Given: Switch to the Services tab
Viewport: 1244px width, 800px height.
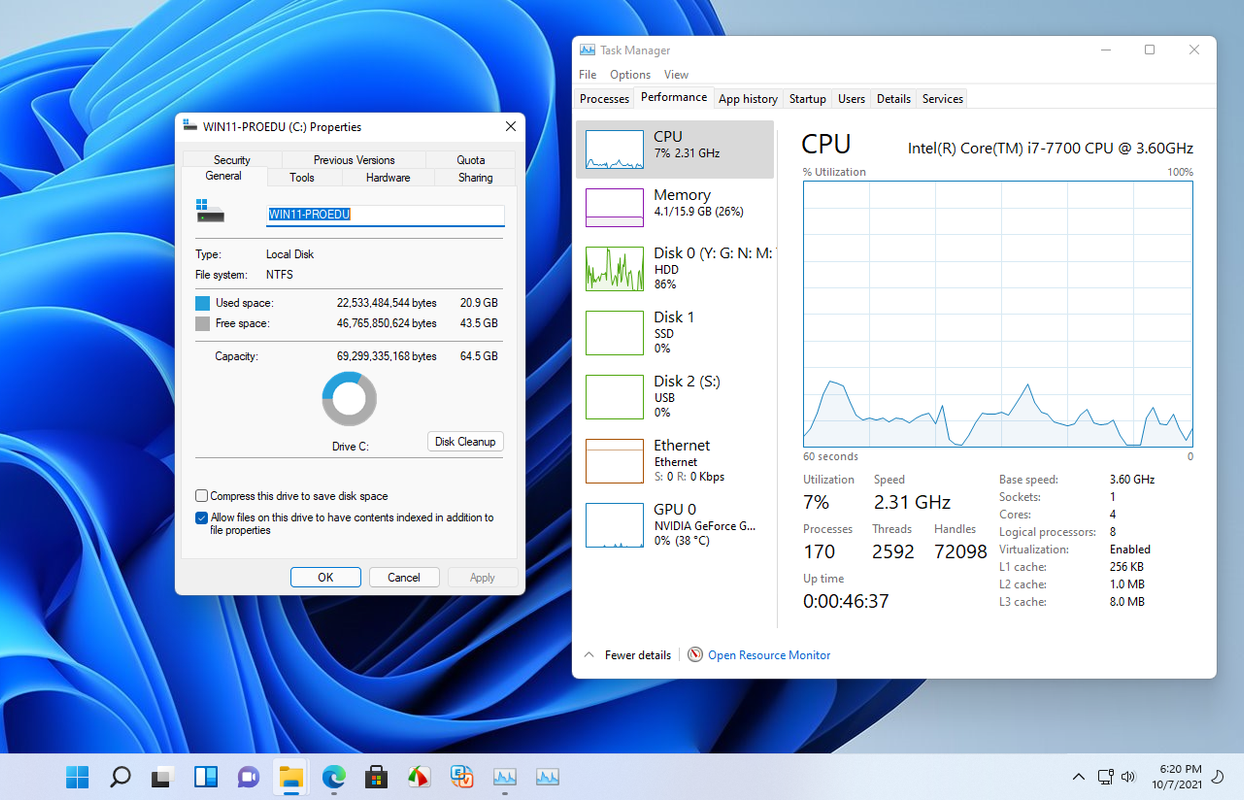Looking at the screenshot, I should point(942,99).
